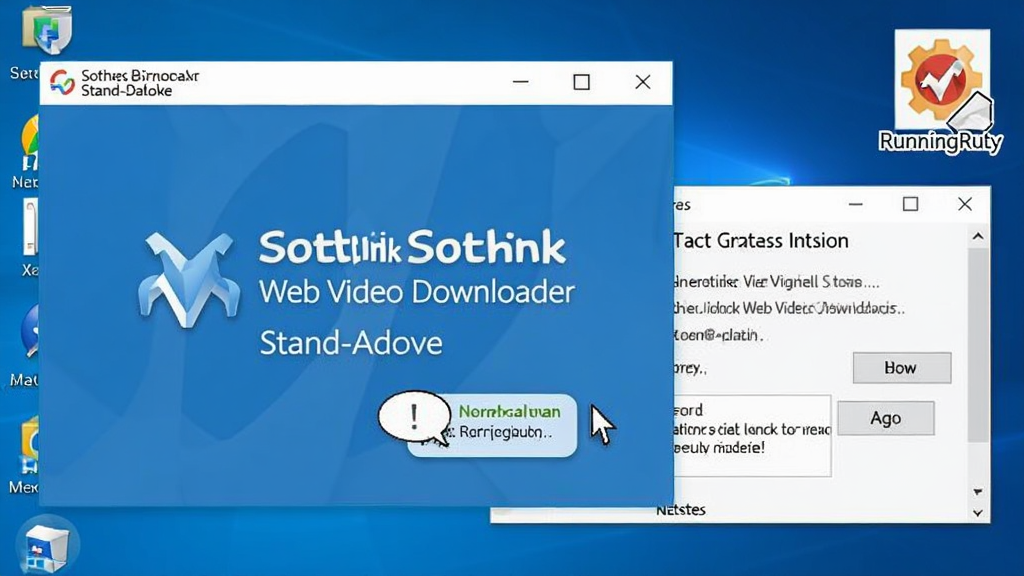Viewport: 1024px width, 576px height.
Task: Click the Ago button in the dialog
Action: coord(886,418)
